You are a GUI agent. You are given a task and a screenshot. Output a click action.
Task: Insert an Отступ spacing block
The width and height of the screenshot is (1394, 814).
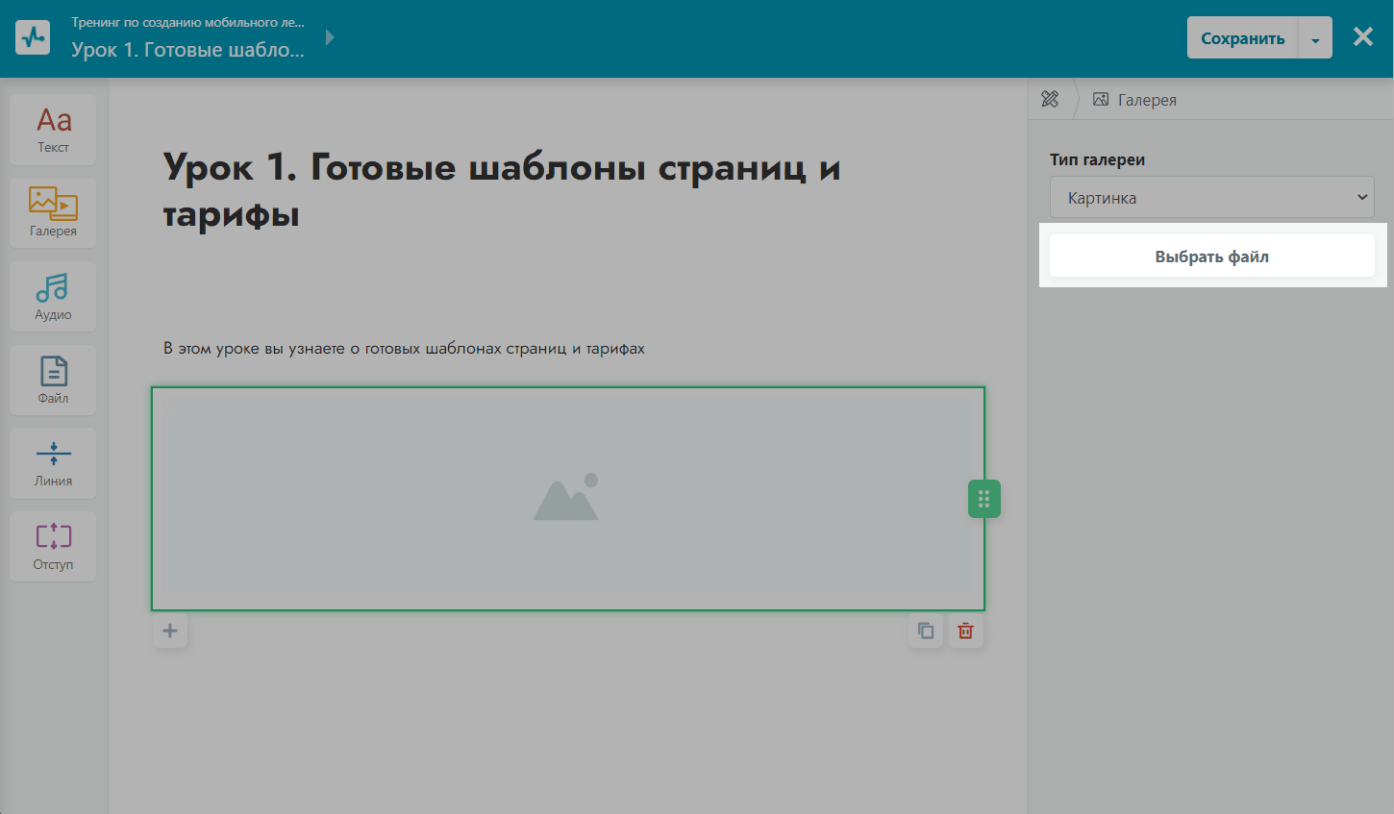pyautogui.click(x=53, y=546)
